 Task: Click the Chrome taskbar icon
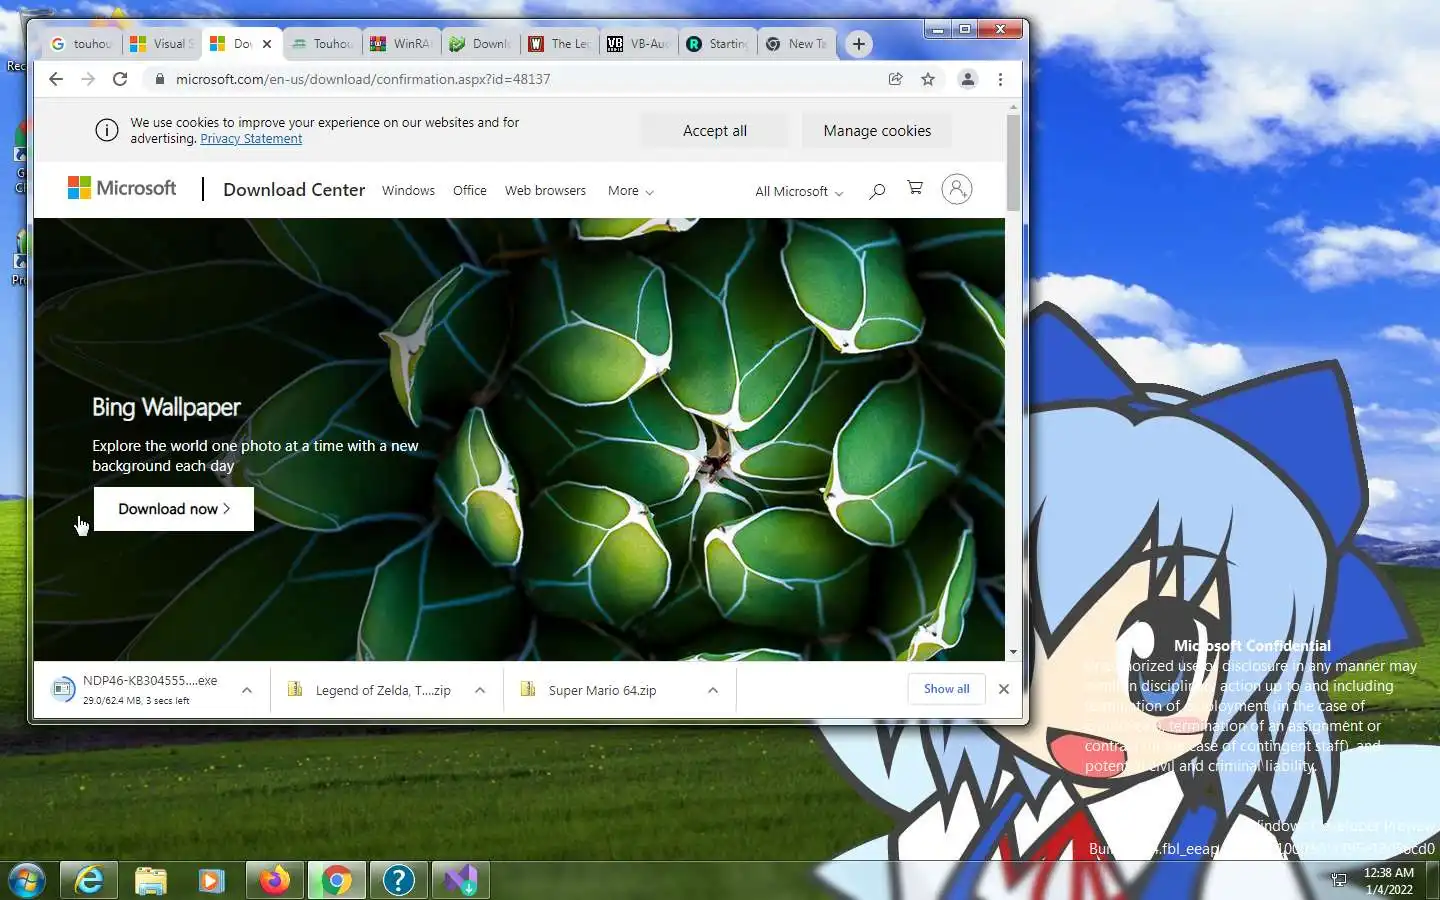337,880
